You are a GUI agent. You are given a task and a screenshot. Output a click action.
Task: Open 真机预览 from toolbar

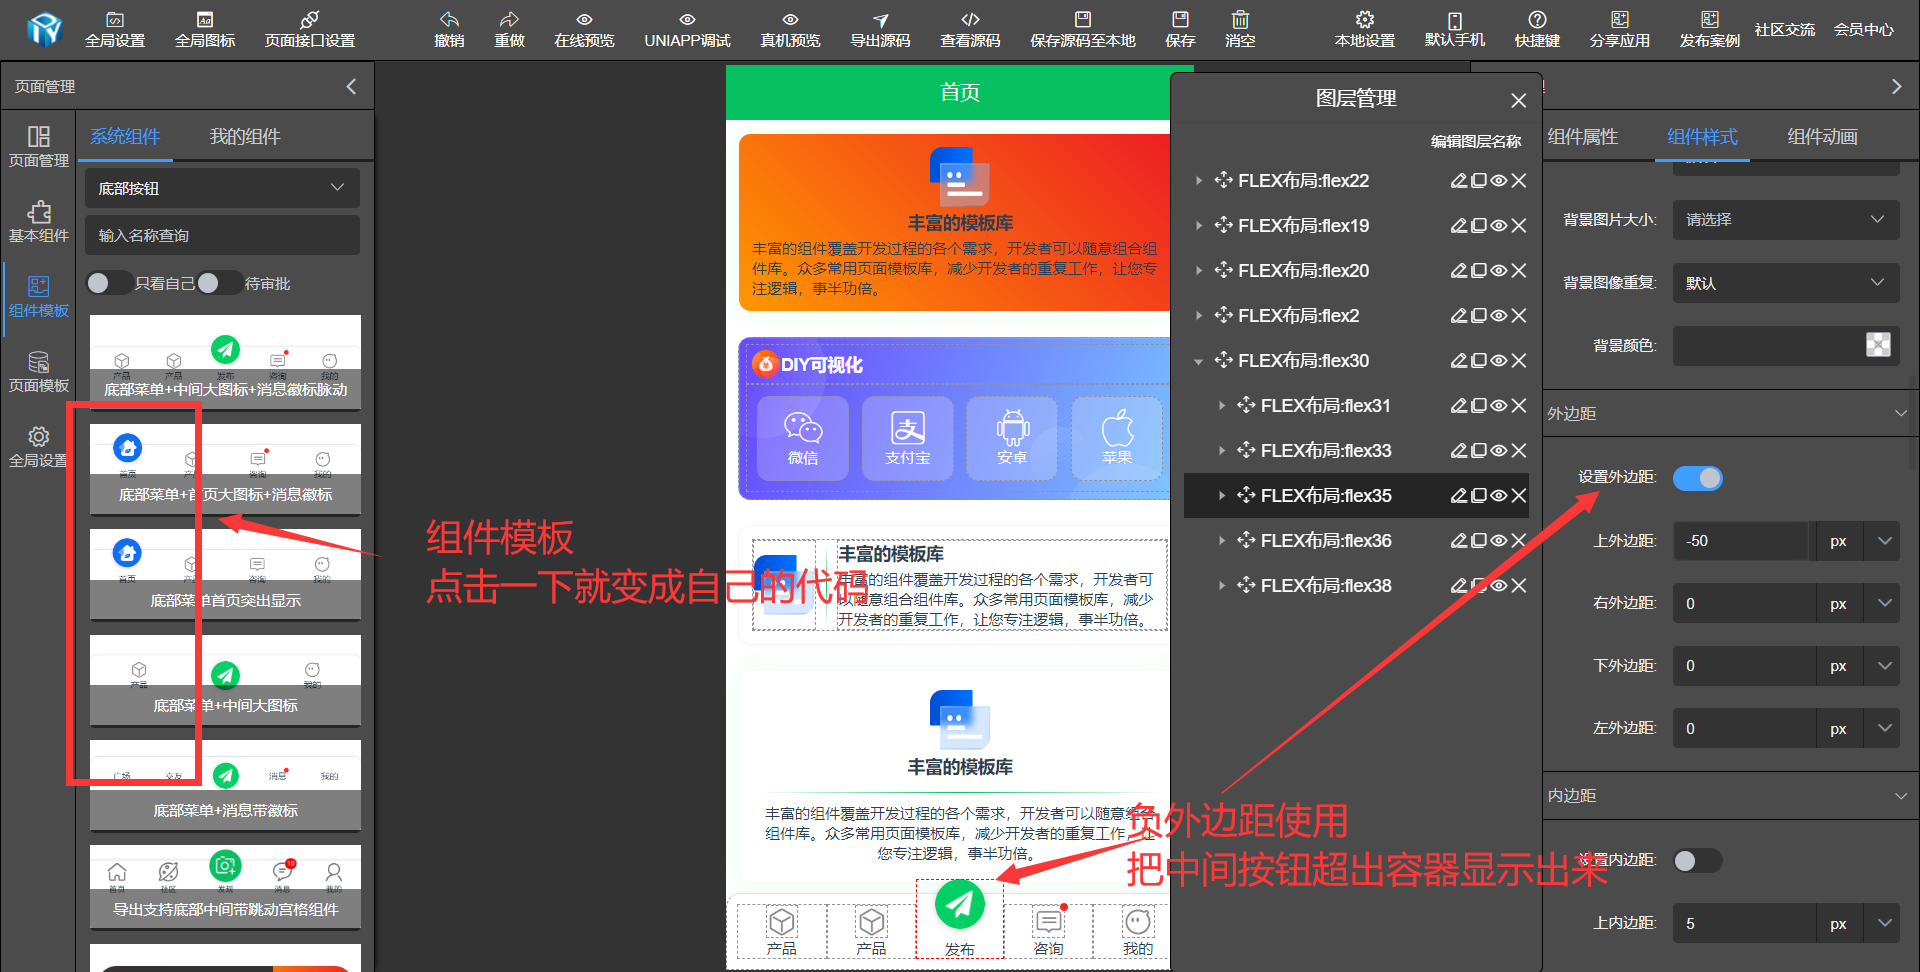[790, 30]
